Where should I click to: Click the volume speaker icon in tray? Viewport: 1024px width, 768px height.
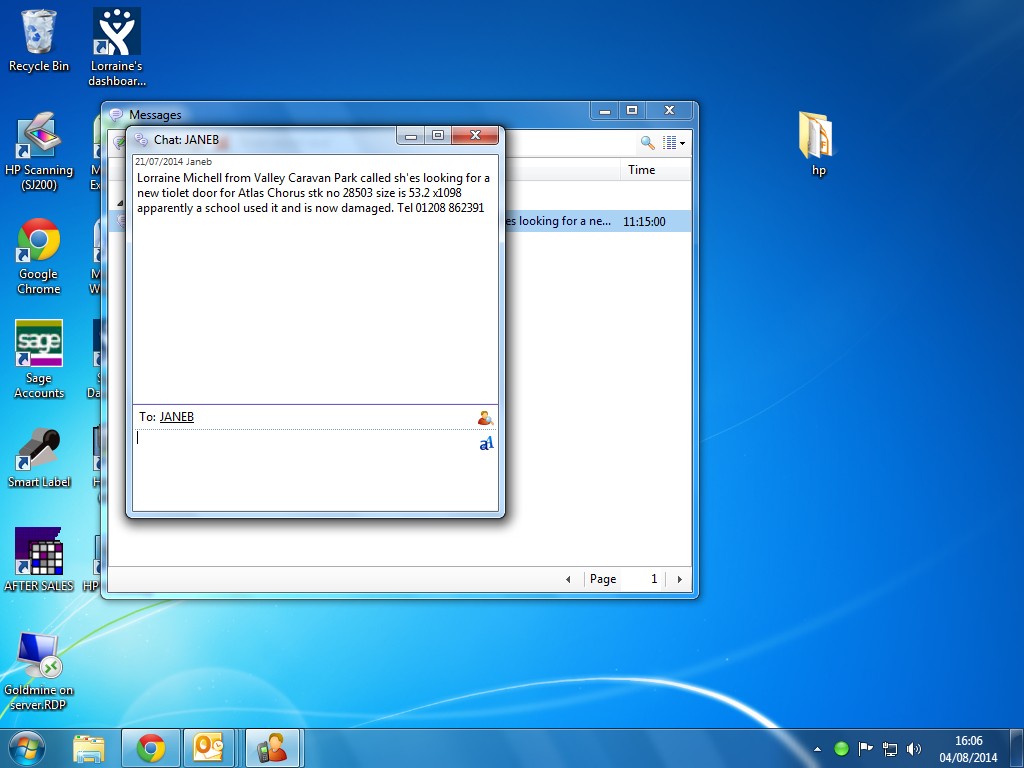pos(913,749)
